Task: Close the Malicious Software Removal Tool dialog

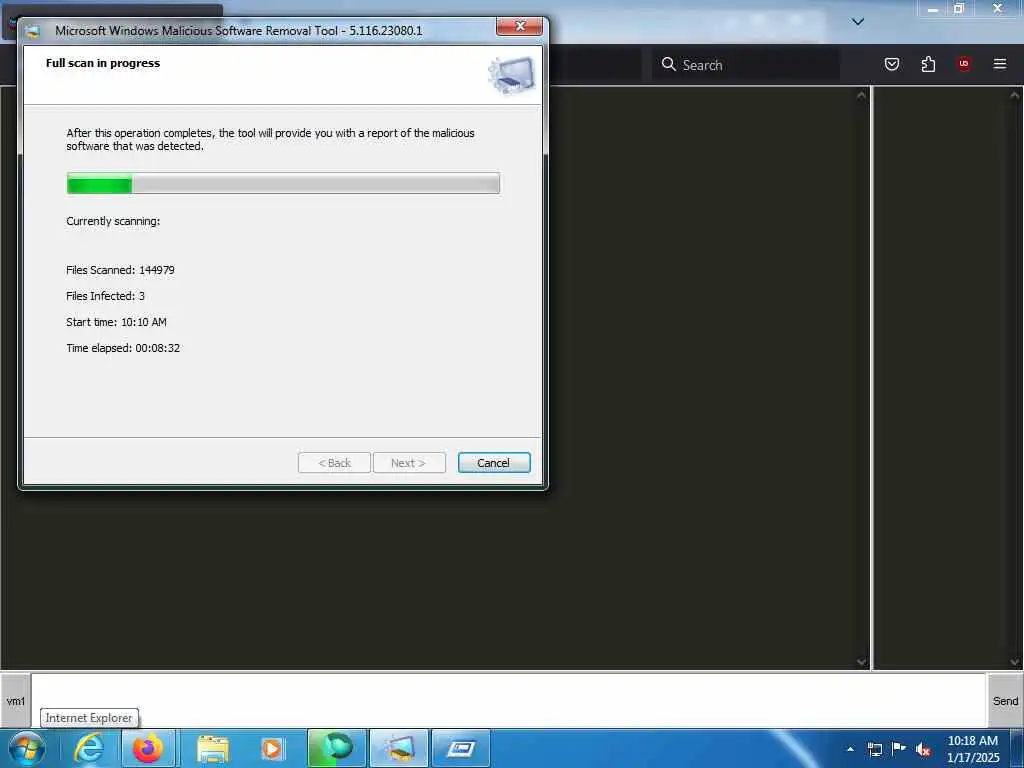Action: (519, 26)
